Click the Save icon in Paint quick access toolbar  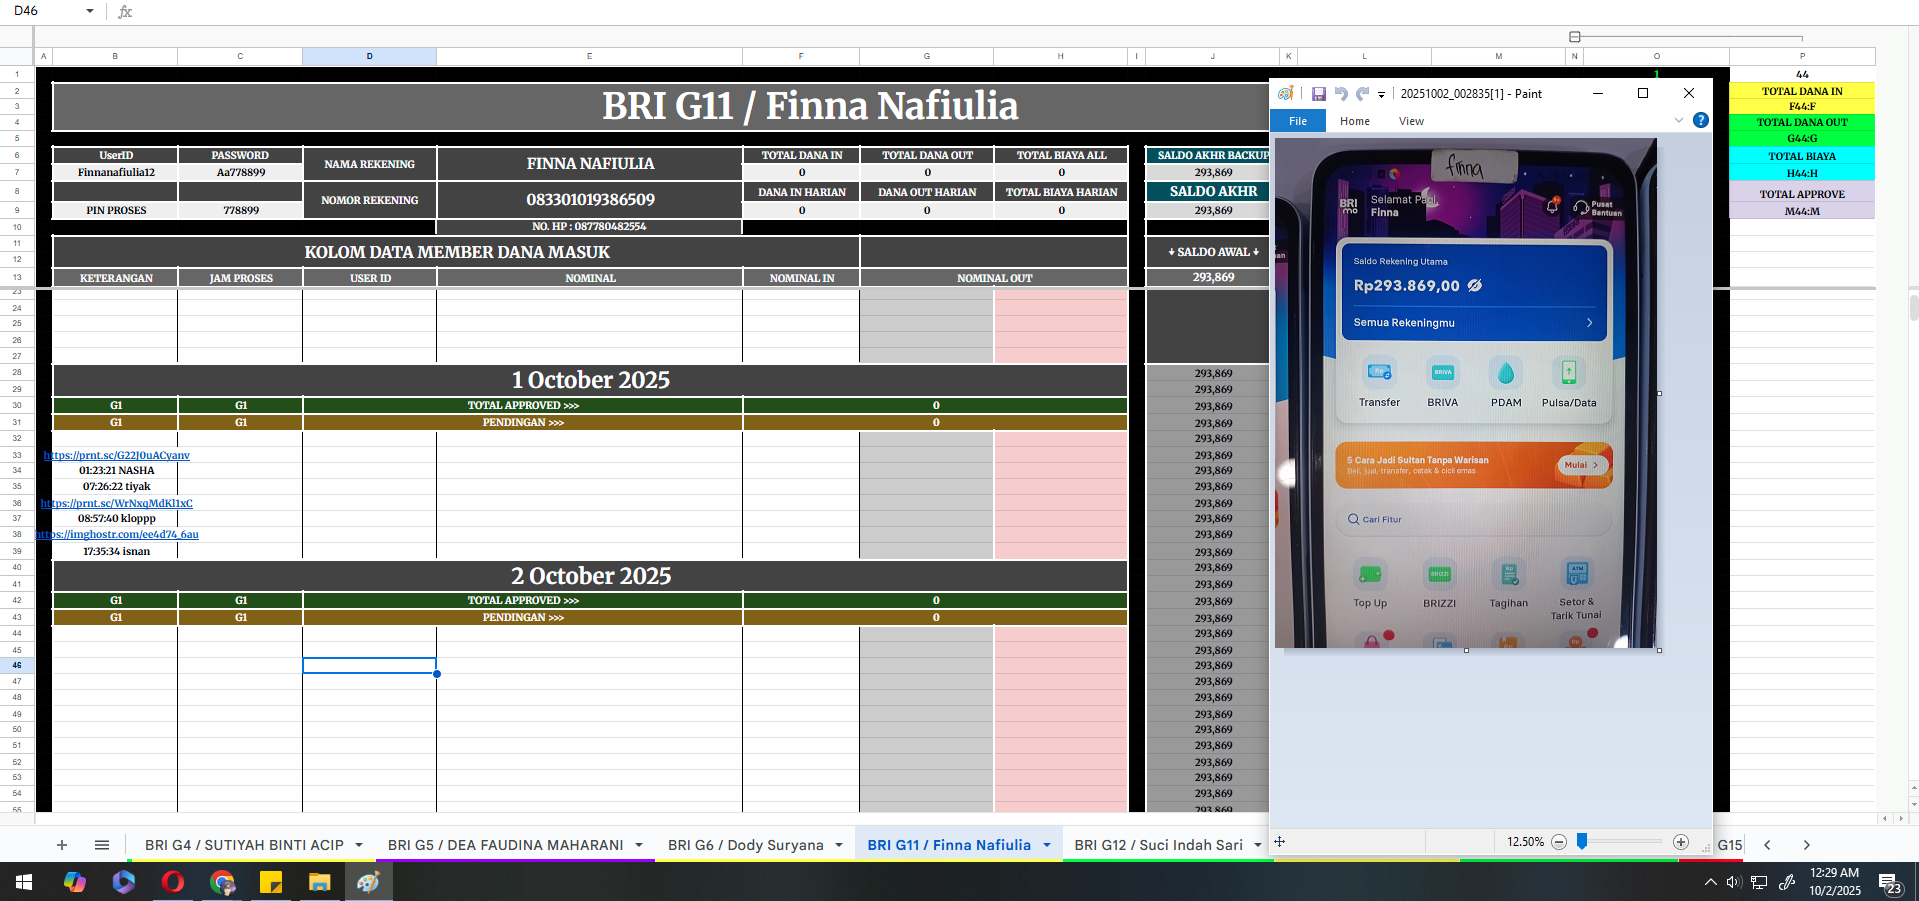point(1319,94)
